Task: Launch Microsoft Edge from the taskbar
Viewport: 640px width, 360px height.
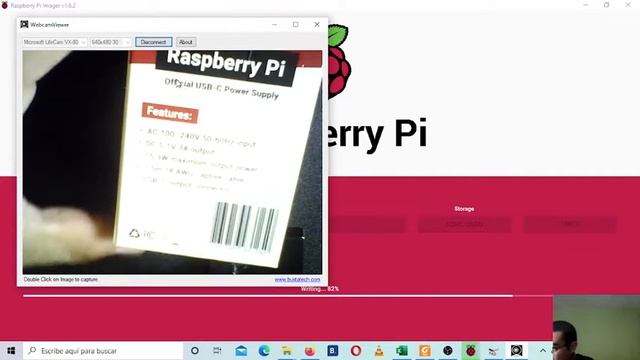Action: pyautogui.click(x=264, y=351)
